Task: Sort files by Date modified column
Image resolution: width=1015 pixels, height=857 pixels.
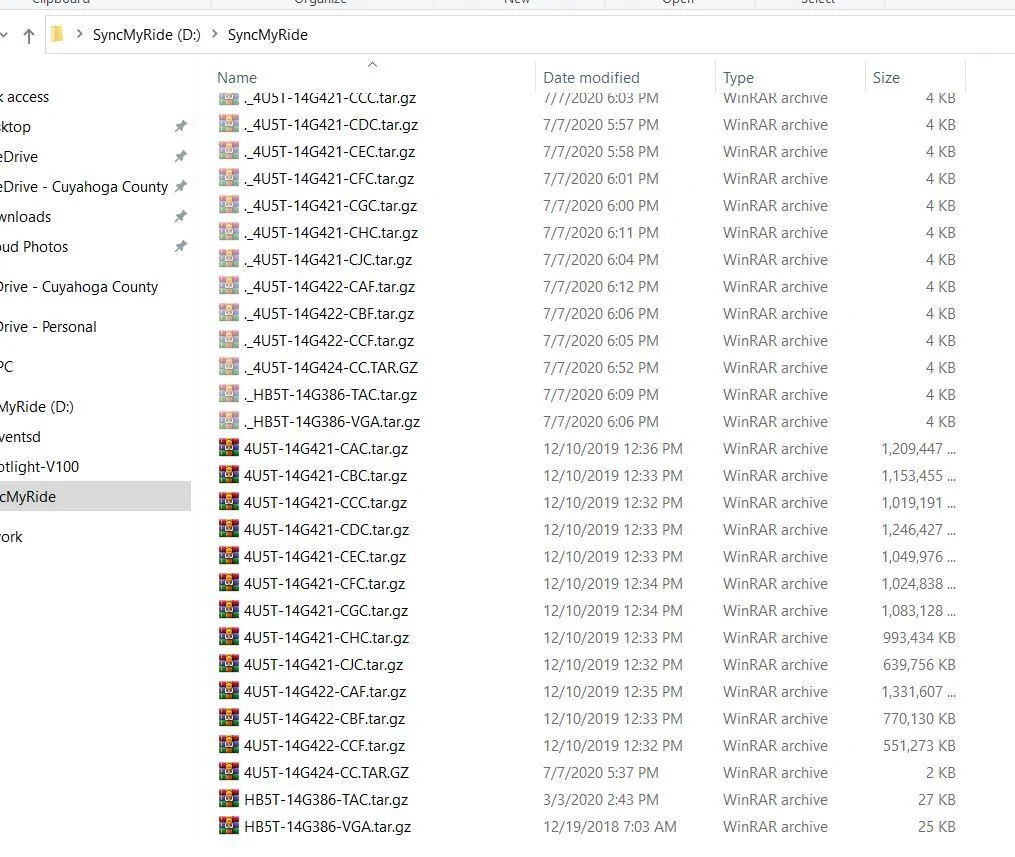Action: [591, 78]
